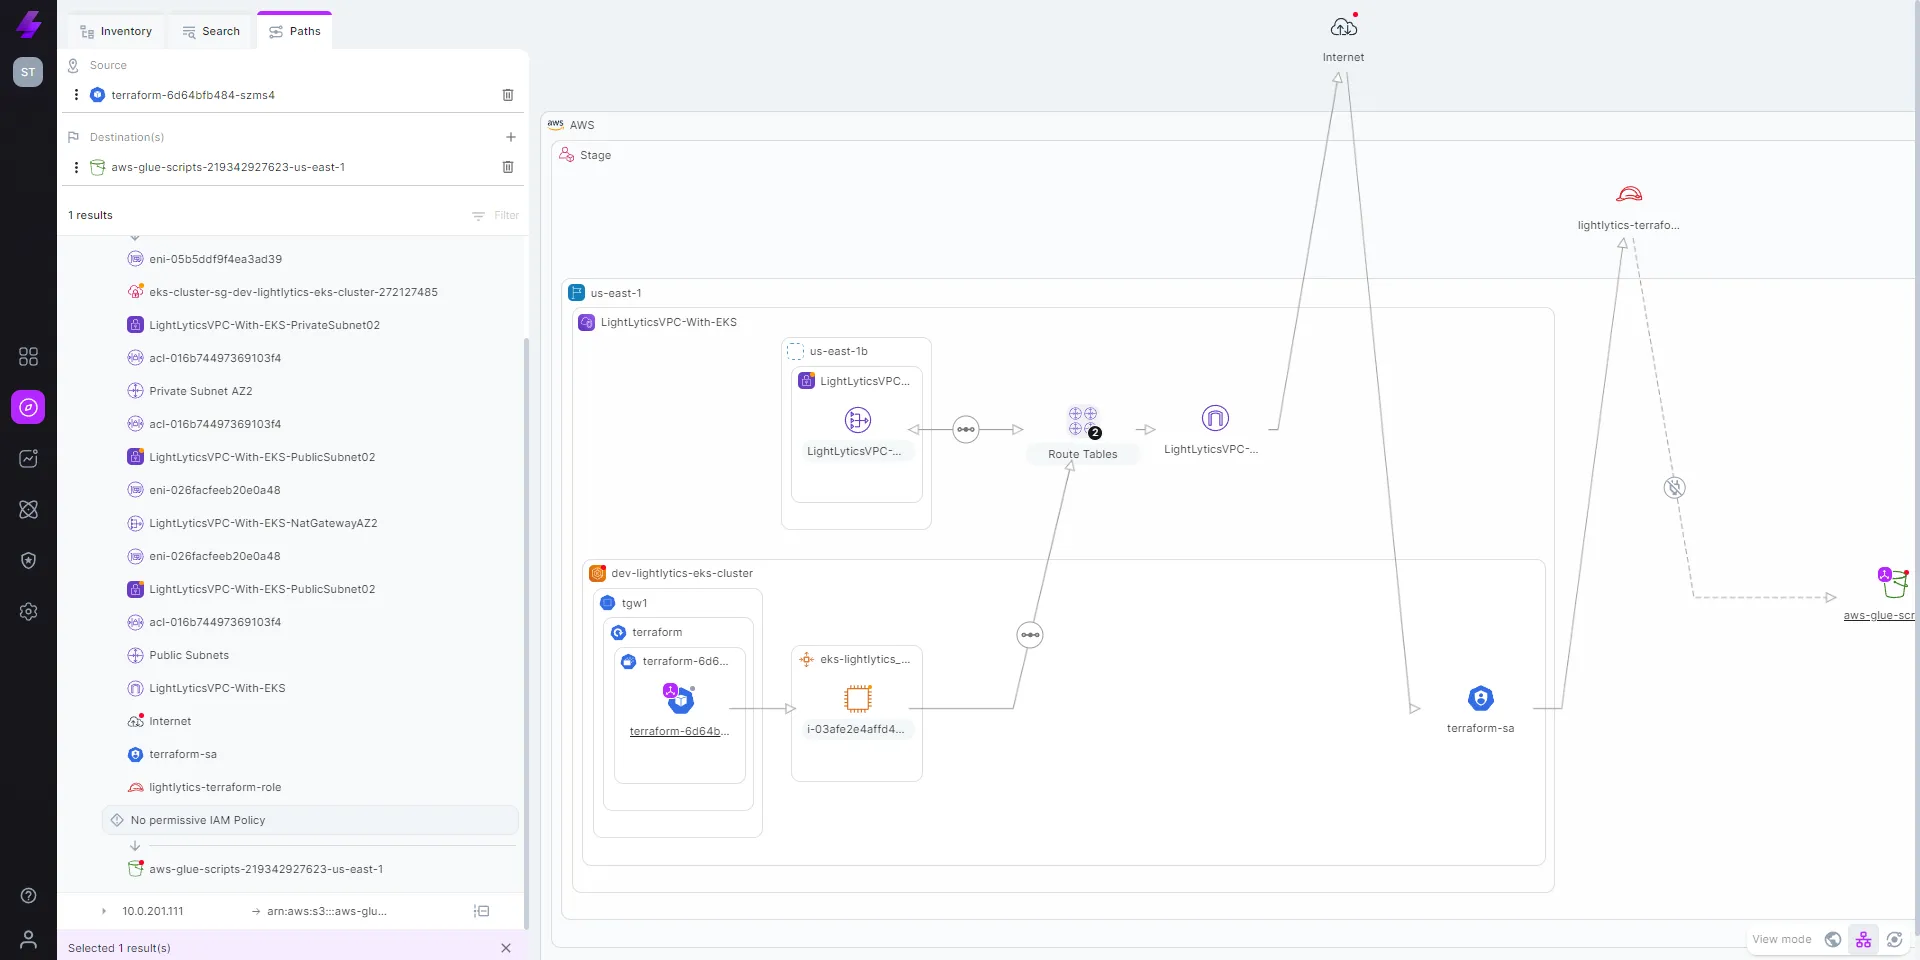Click the blocked connection icon on dashed edge

point(1675,488)
